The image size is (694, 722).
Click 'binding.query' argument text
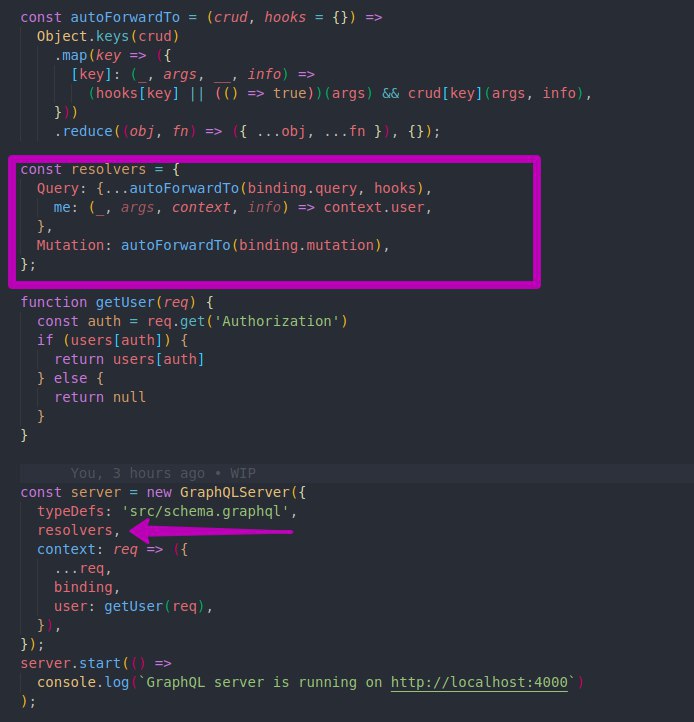coord(302,188)
